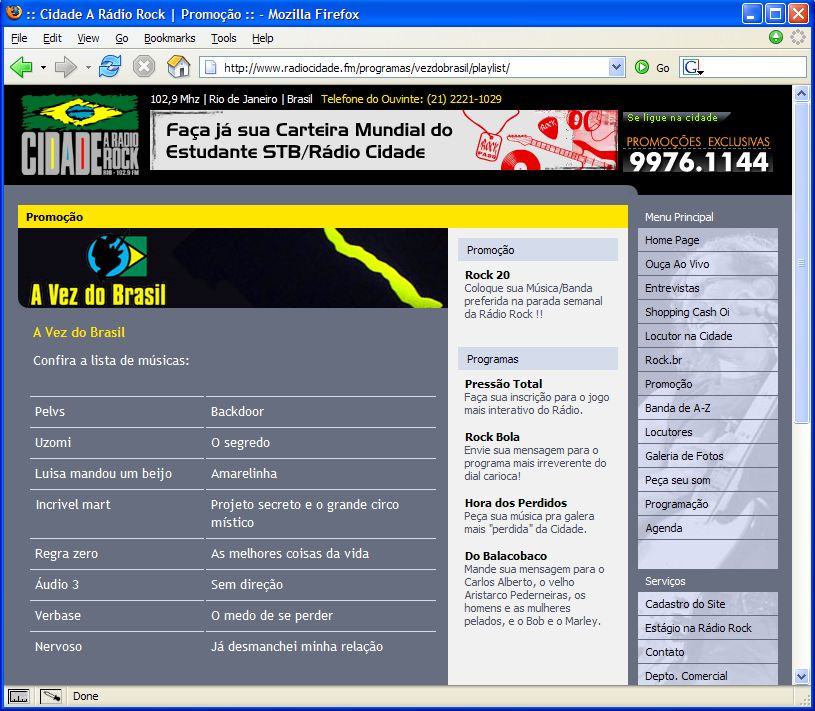Click song title As melhores coisas da vida
This screenshot has height=711, width=815.
pos(290,554)
